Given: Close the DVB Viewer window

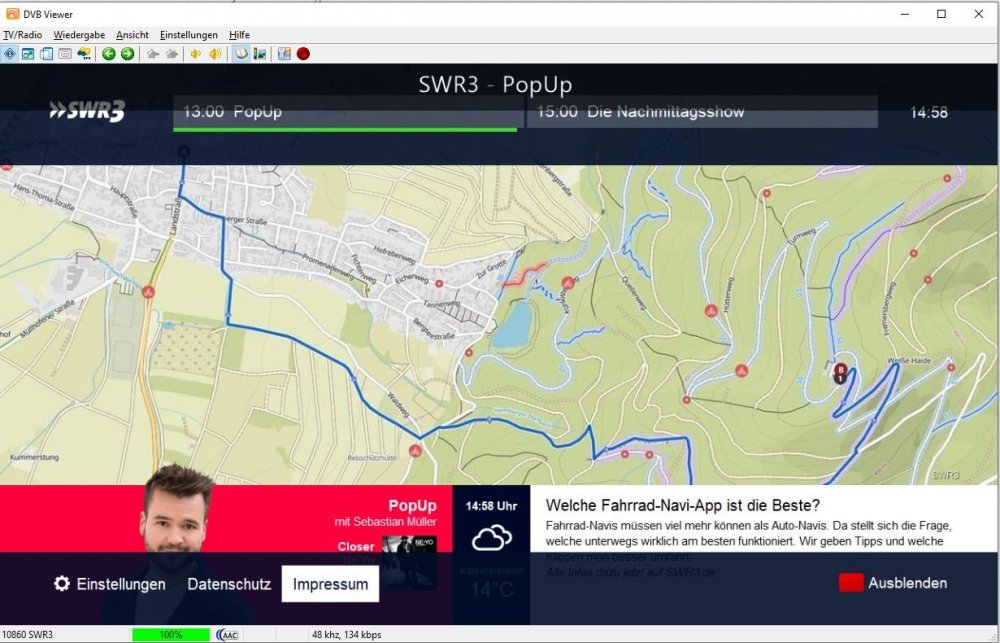Looking at the screenshot, I should [x=979, y=14].
